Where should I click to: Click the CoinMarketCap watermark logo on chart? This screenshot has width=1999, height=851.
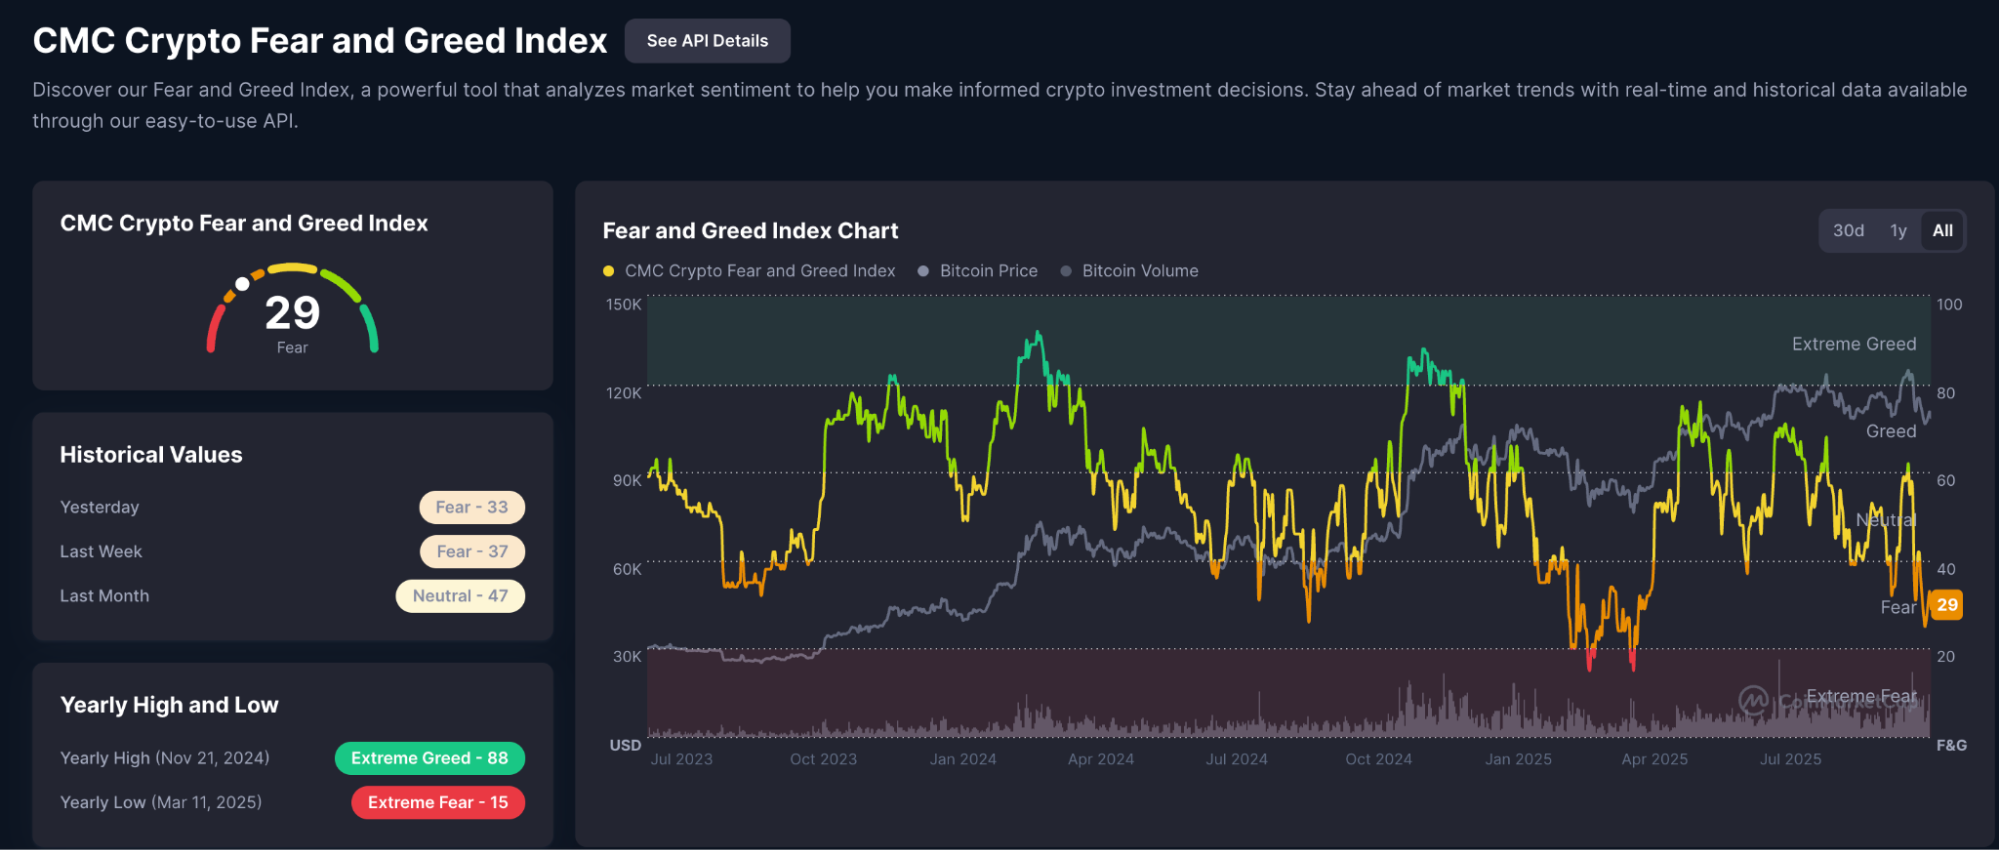1753,700
